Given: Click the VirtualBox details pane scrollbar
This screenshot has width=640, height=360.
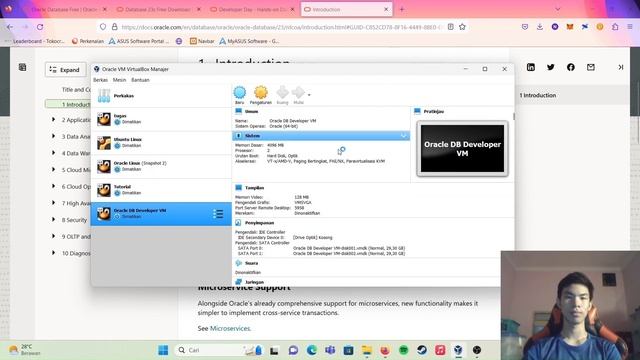Looking at the screenshot, I should tap(513, 117).
